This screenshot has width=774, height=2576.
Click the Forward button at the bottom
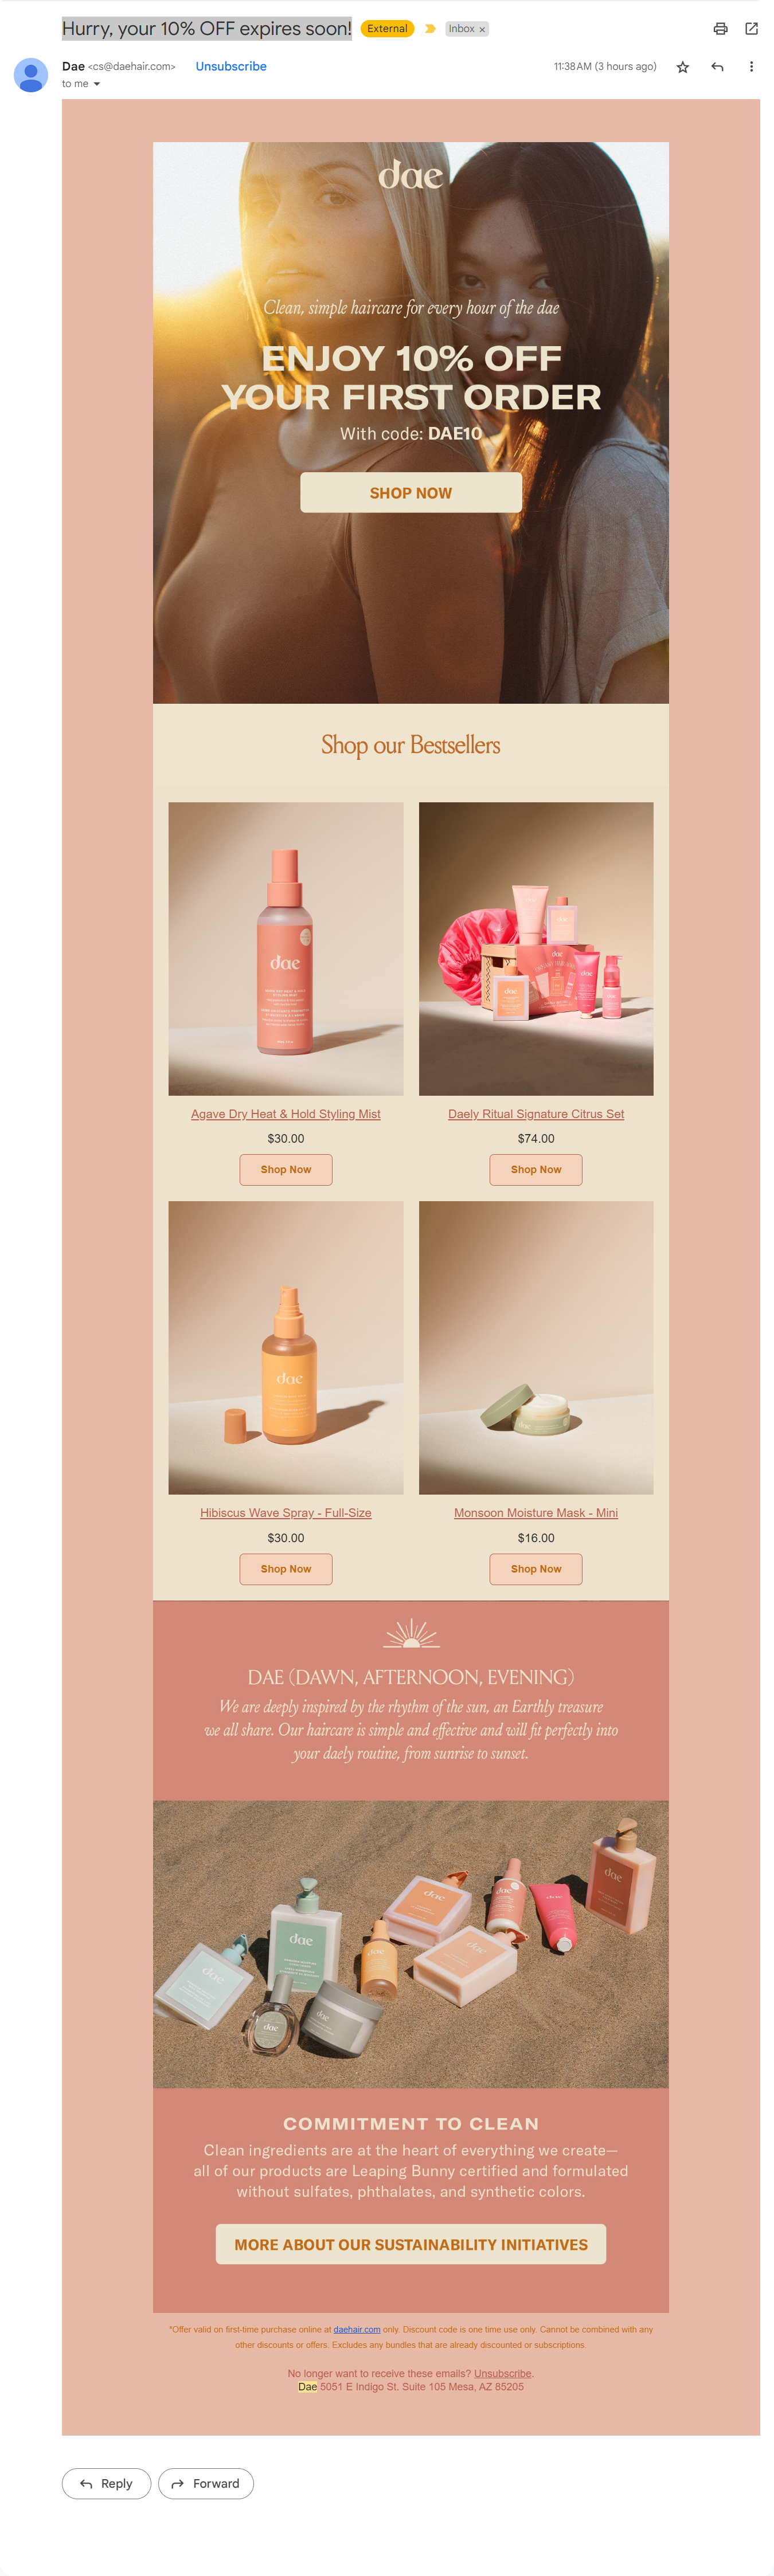(x=206, y=2484)
